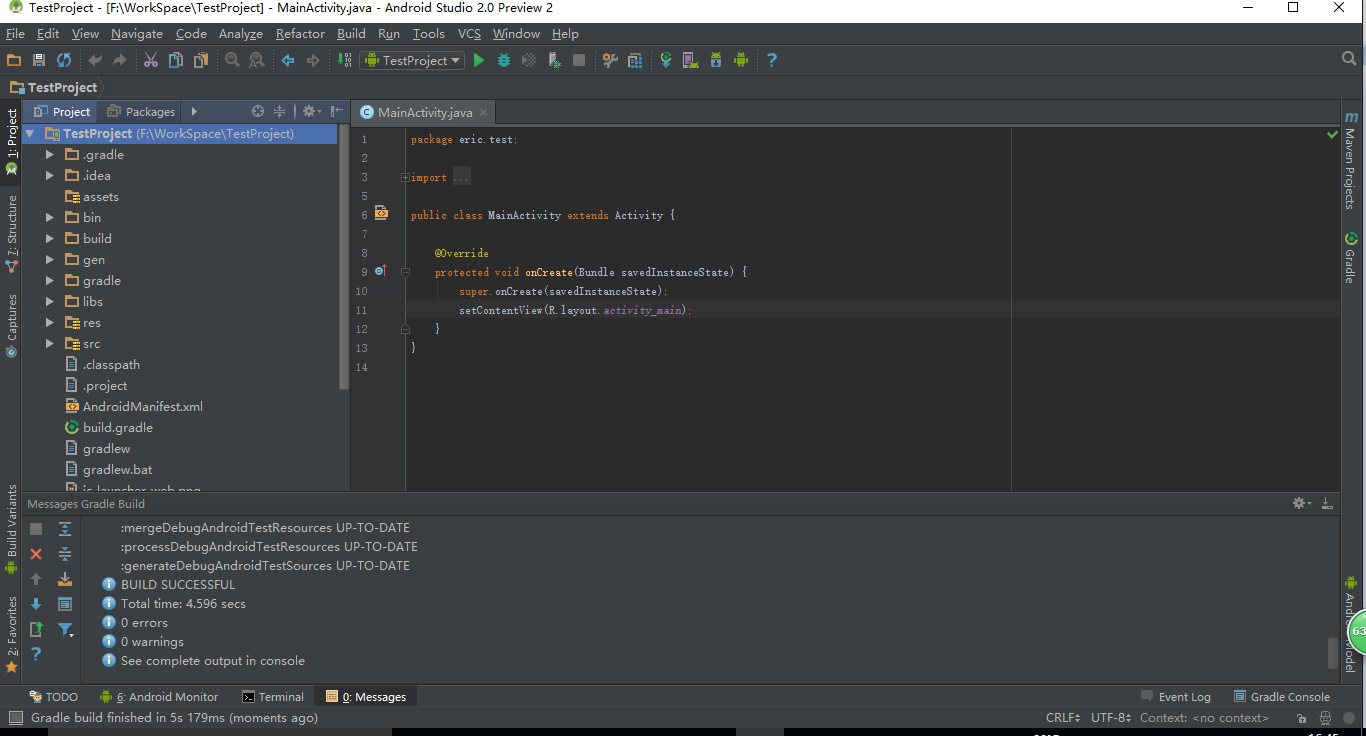The width and height of the screenshot is (1366, 736).
Task: Toggle the 1: Project tool window button
Action: [11, 142]
